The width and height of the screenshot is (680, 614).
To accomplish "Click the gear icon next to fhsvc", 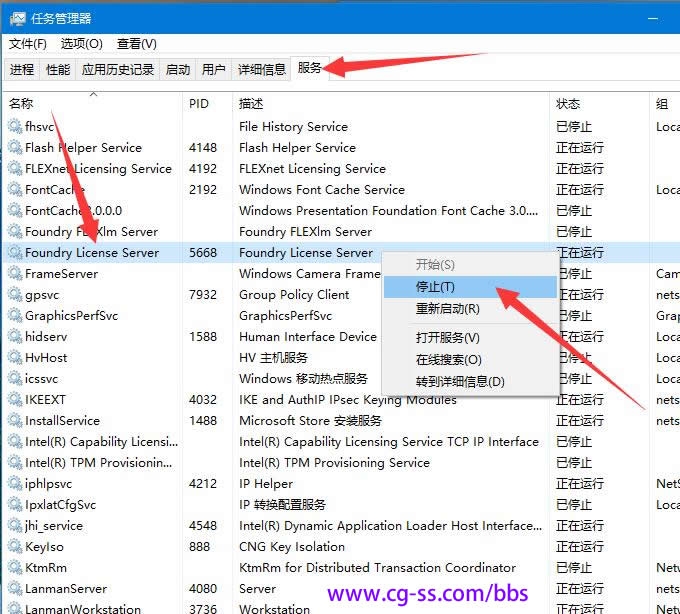I will [x=14, y=127].
